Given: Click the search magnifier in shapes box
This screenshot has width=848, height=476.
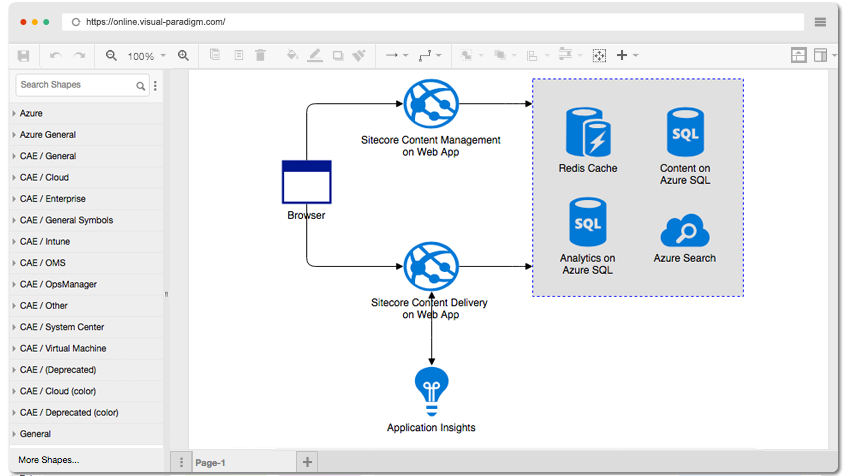Looking at the screenshot, I should coord(141,85).
